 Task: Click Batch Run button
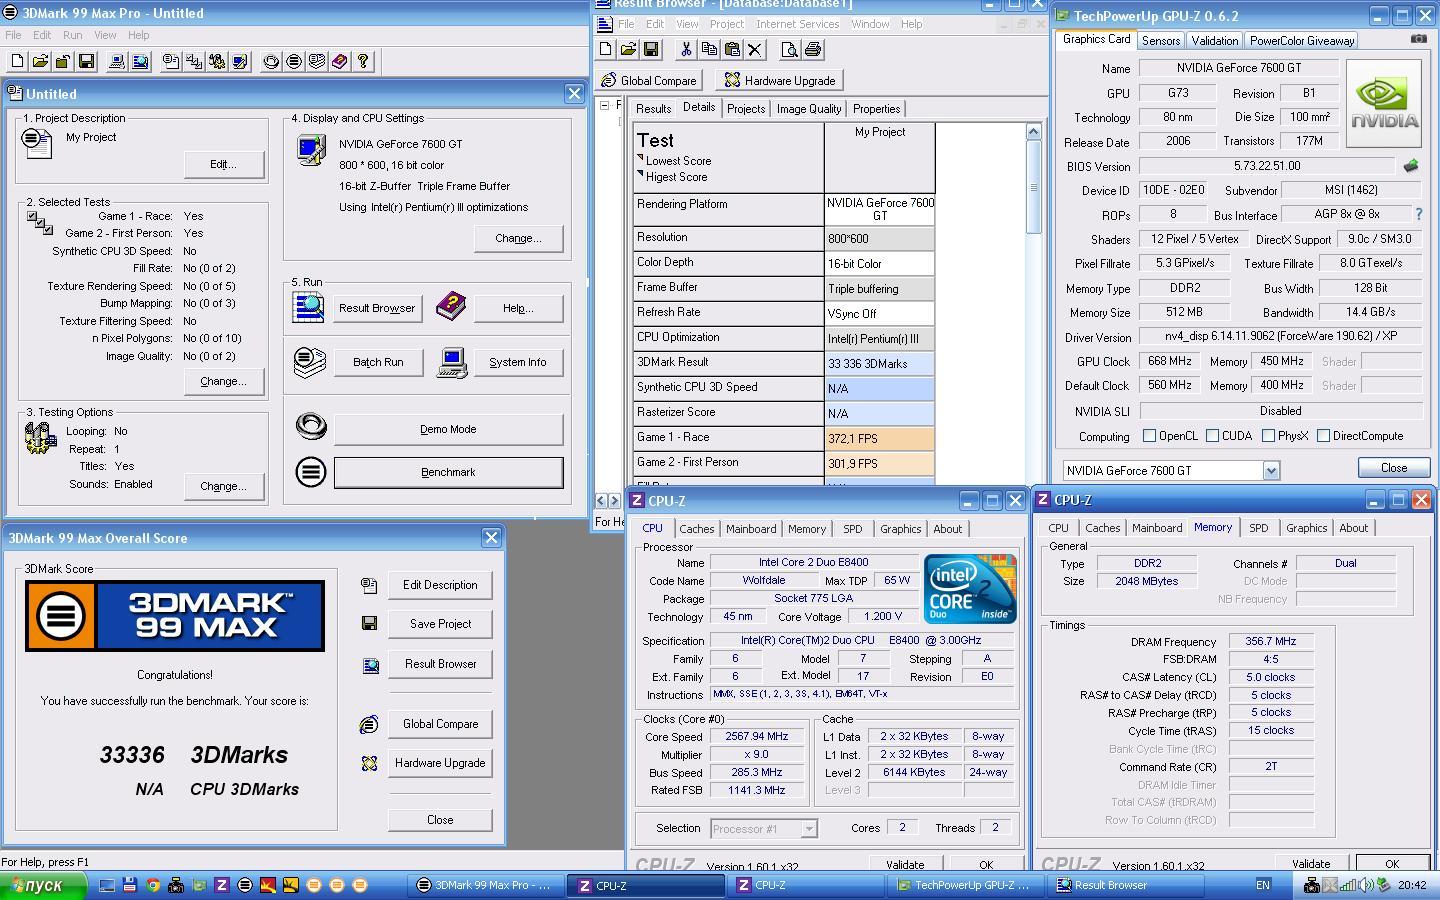(x=378, y=362)
